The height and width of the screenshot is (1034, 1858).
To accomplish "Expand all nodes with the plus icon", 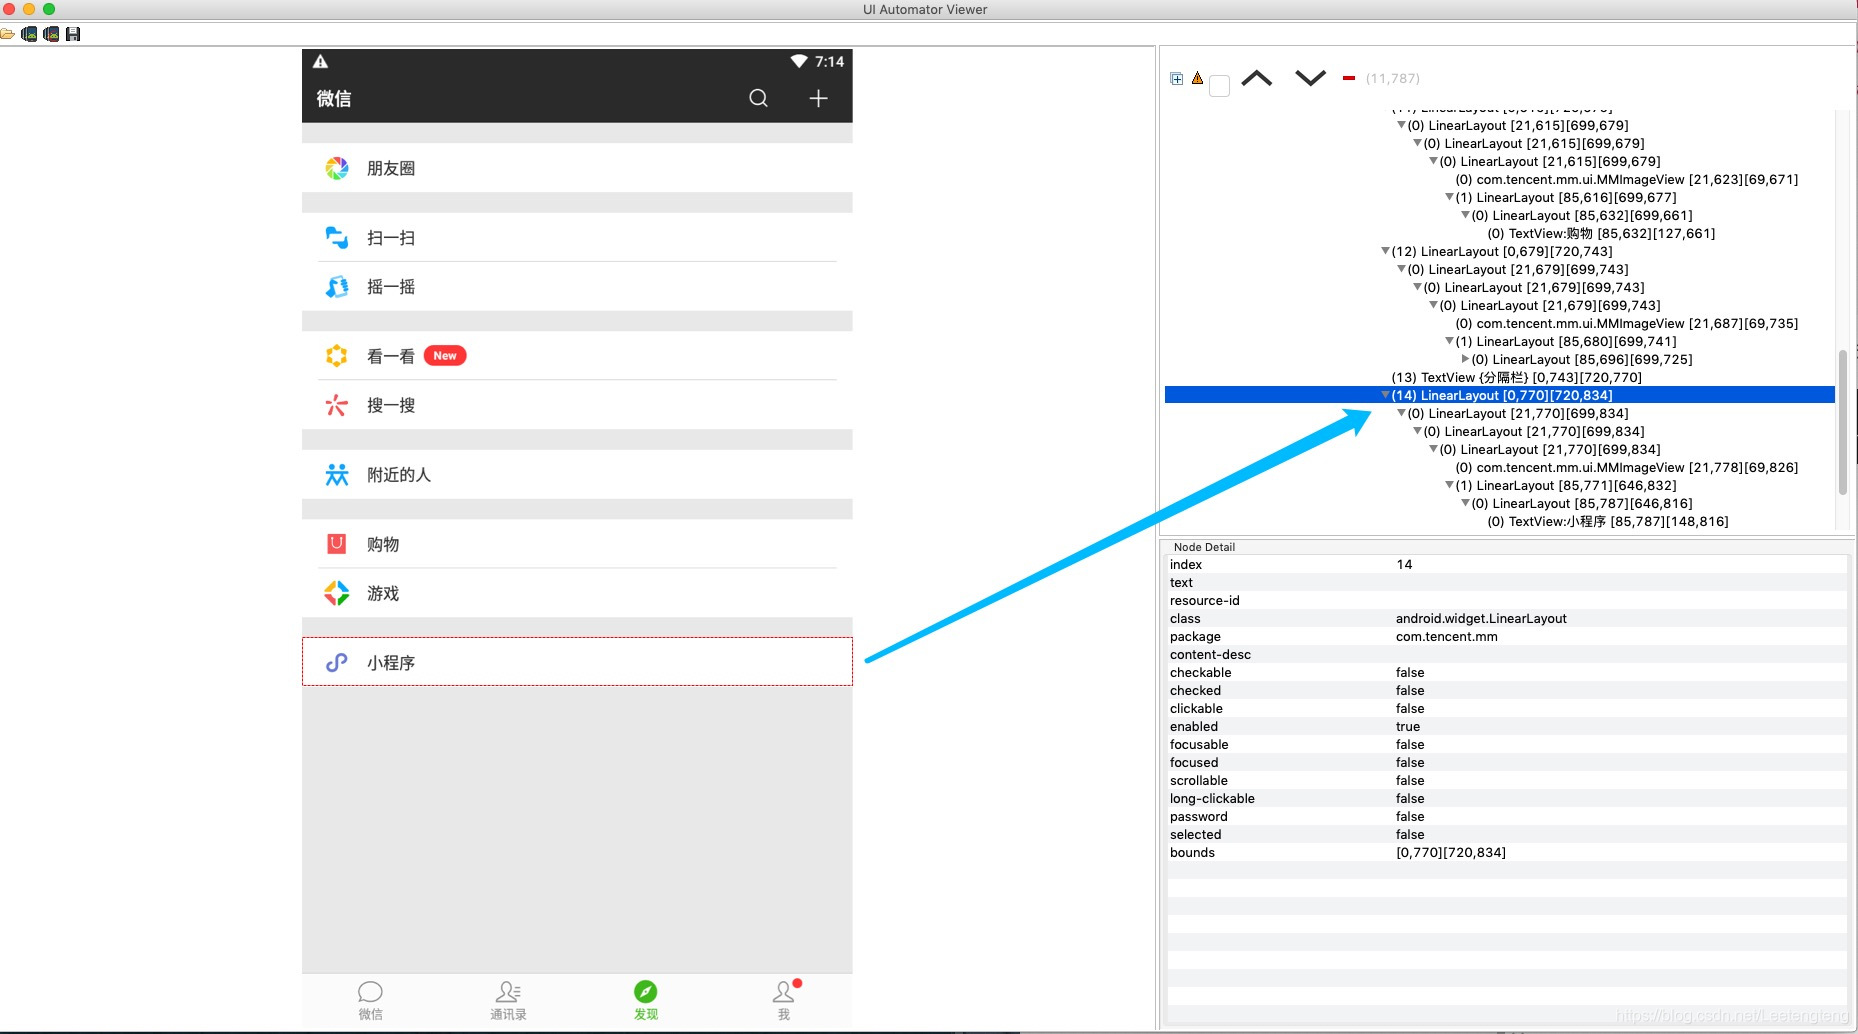I will coord(1177,79).
